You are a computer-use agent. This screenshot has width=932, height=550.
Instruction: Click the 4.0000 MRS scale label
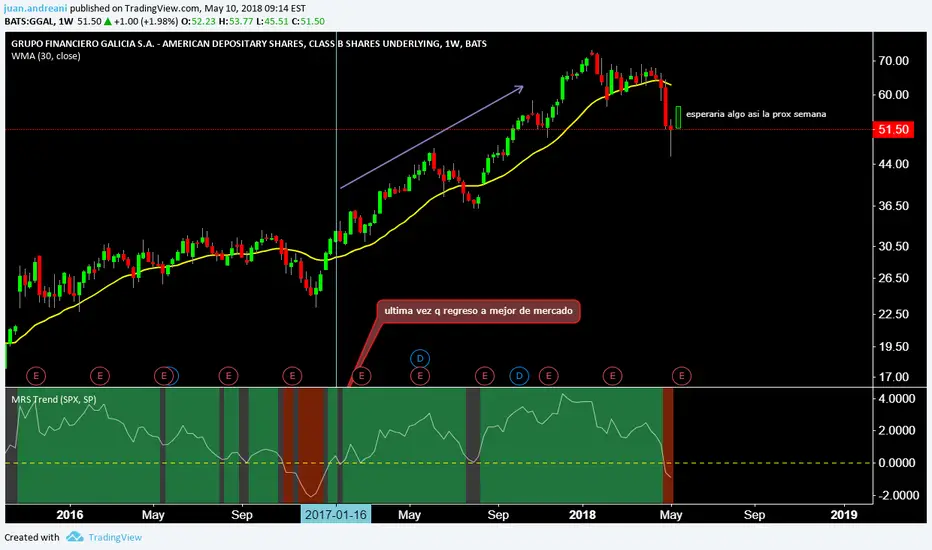click(x=897, y=399)
